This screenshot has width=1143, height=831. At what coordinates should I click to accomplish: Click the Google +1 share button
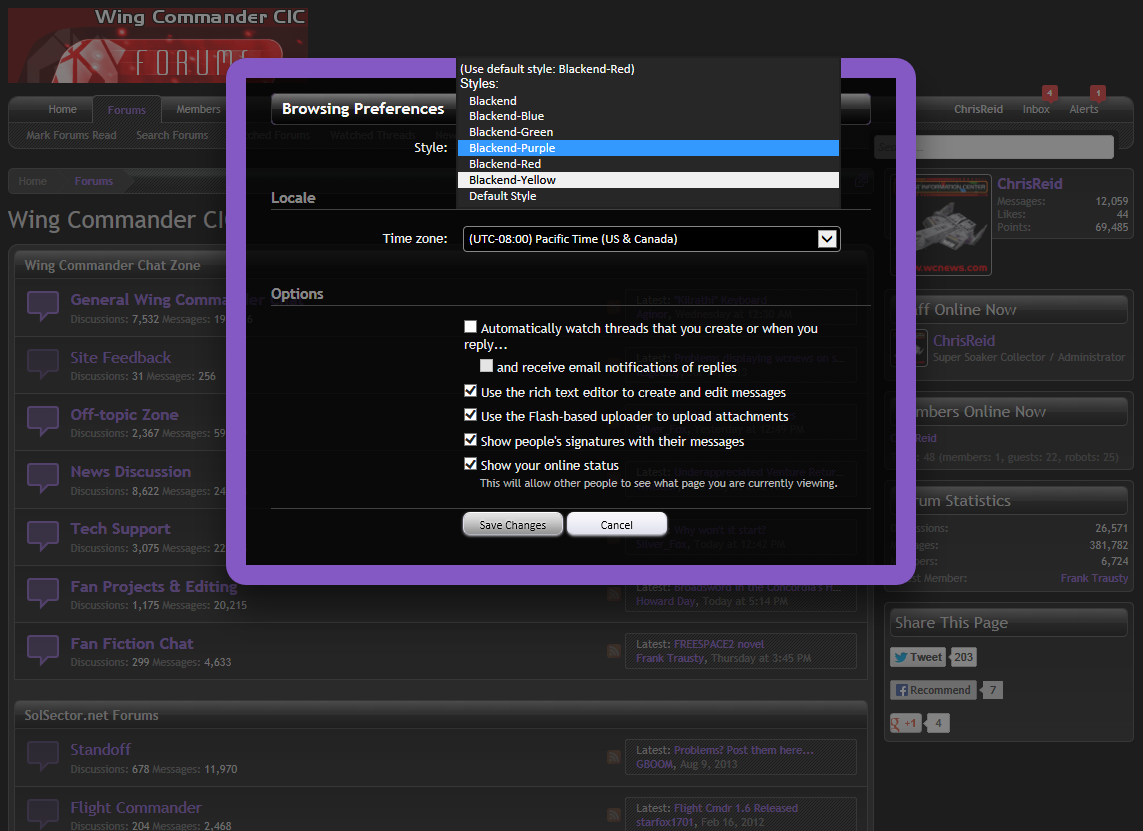(x=906, y=723)
